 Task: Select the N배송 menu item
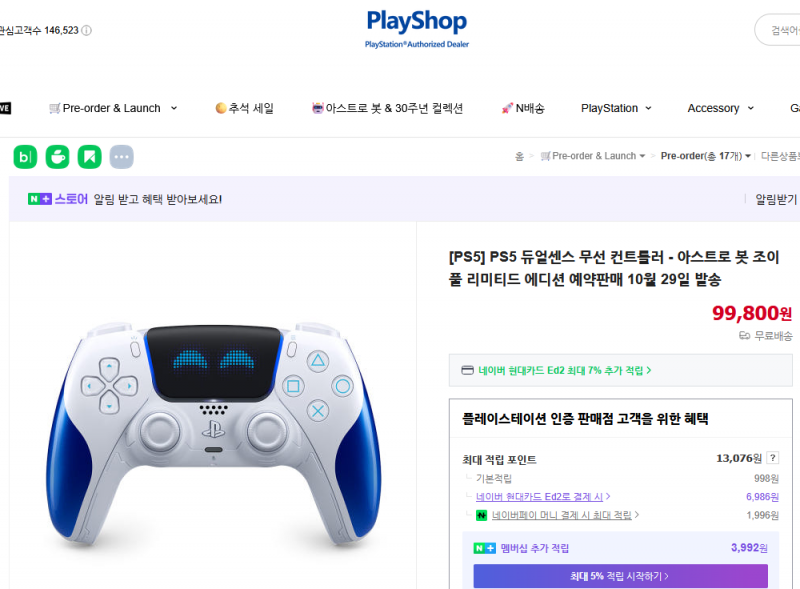click(523, 108)
